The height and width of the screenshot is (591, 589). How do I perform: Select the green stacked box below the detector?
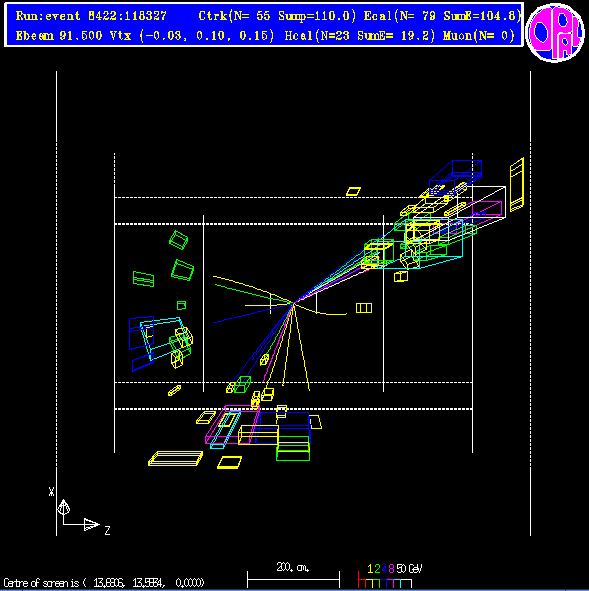[x=293, y=448]
